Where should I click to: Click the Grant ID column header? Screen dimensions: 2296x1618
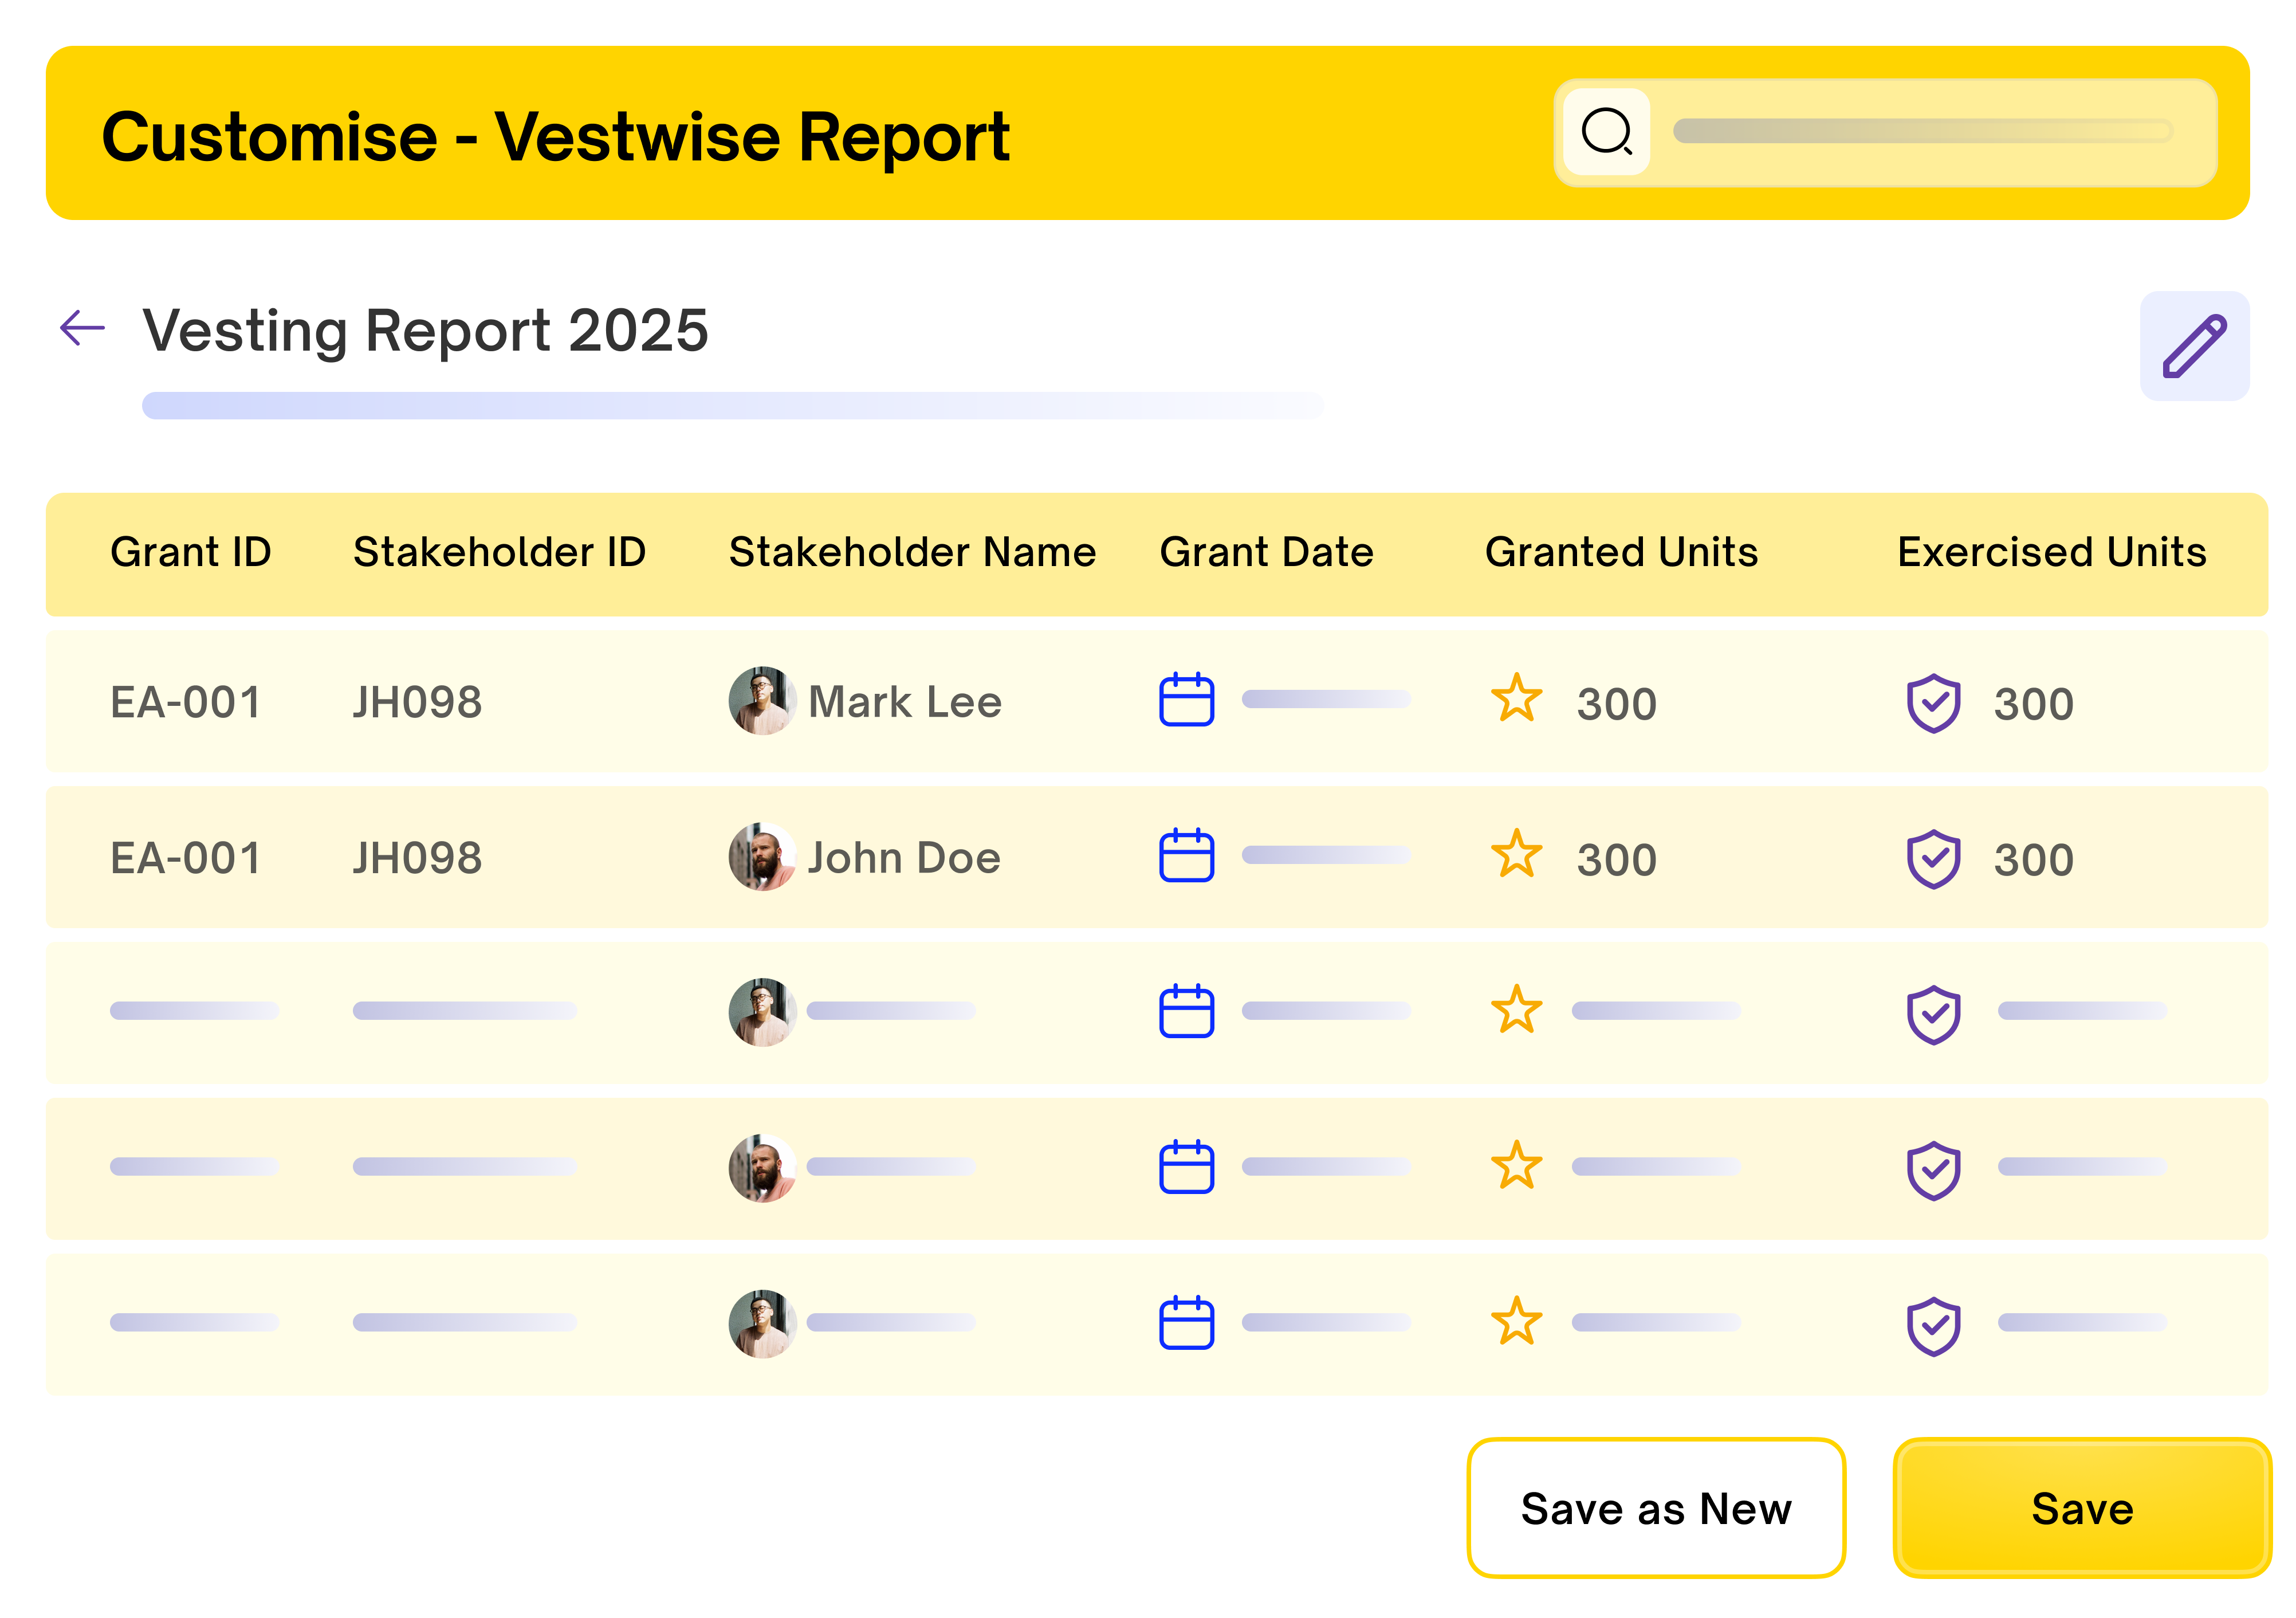[x=190, y=552]
